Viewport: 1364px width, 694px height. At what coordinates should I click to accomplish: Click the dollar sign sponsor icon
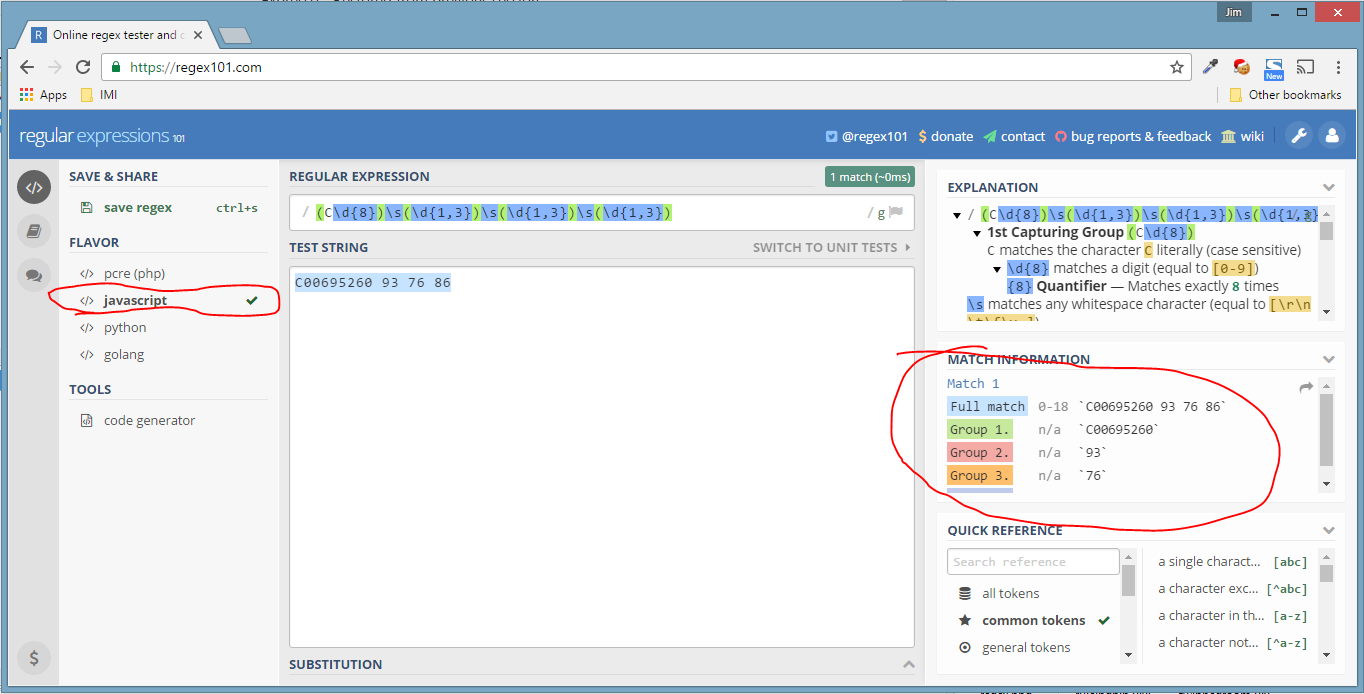click(34, 657)
